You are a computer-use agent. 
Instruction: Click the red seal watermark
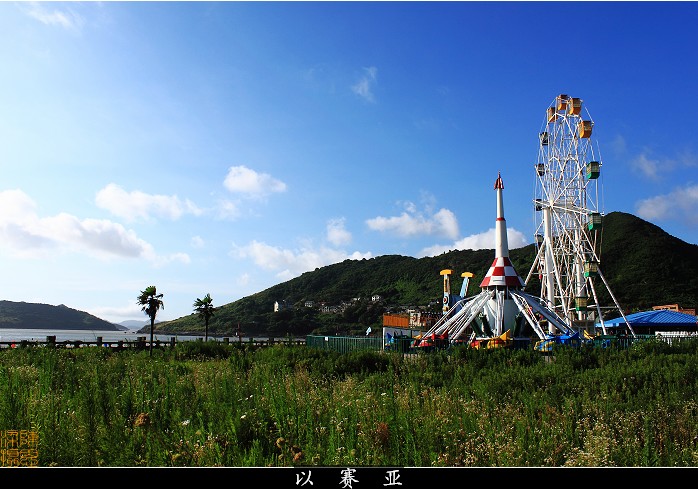pos(19,448)
